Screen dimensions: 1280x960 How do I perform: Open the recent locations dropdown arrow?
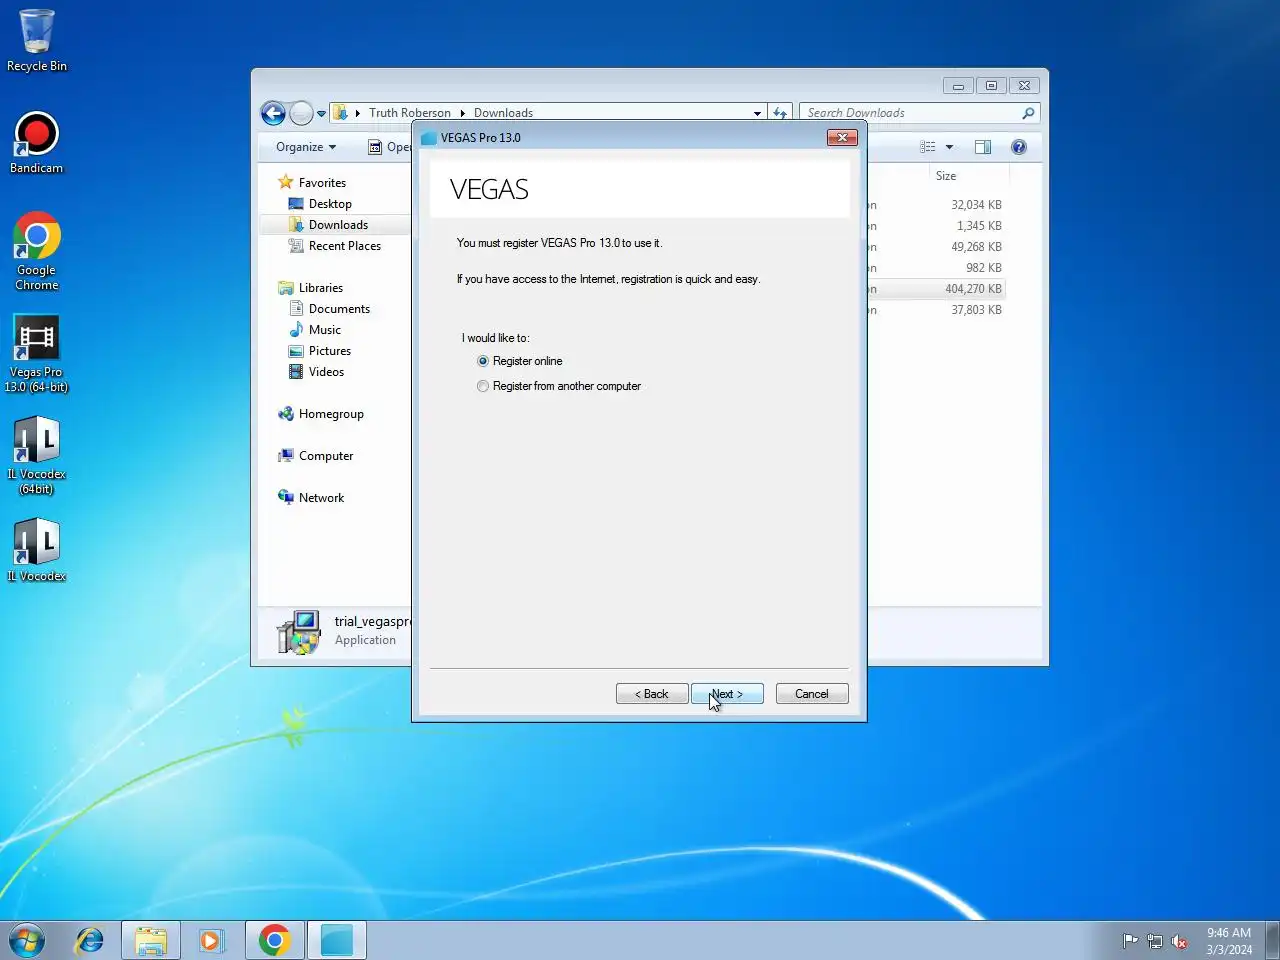[321, 114]
